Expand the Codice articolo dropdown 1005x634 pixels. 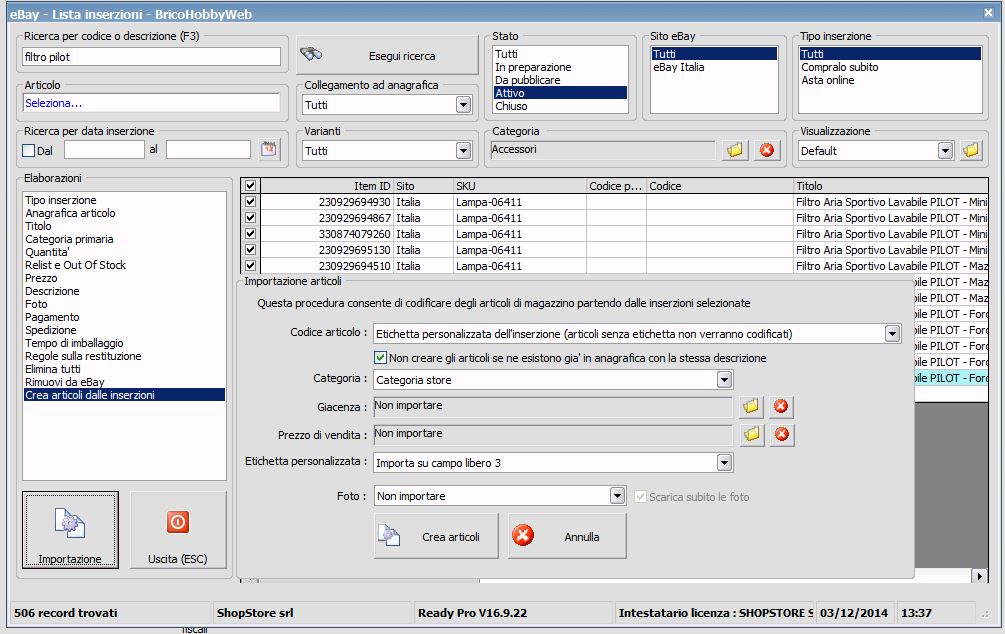[x=892, y=333]
